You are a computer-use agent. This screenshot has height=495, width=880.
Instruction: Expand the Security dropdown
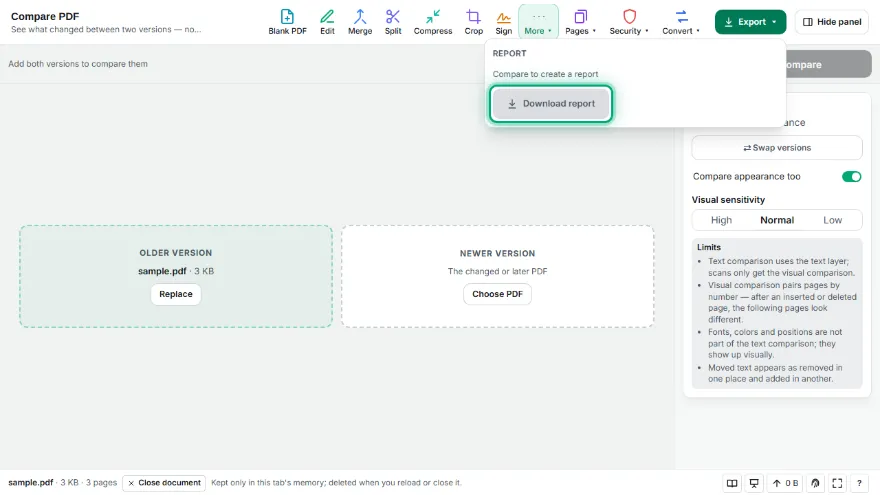[x=629, y=22]
